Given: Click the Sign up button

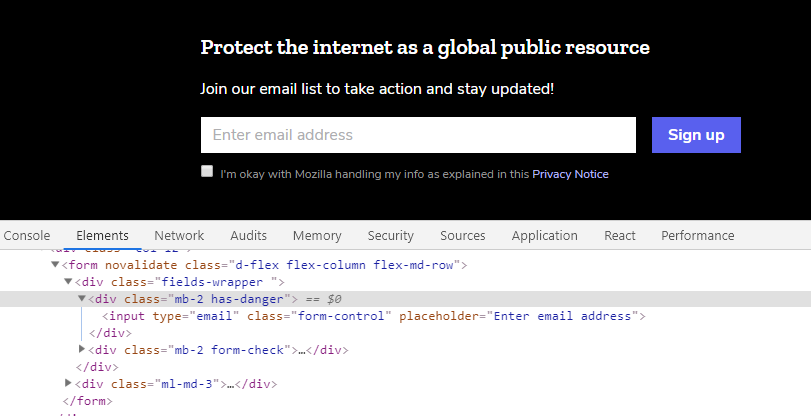Looking at the screenshot, I should coord(696,135).
